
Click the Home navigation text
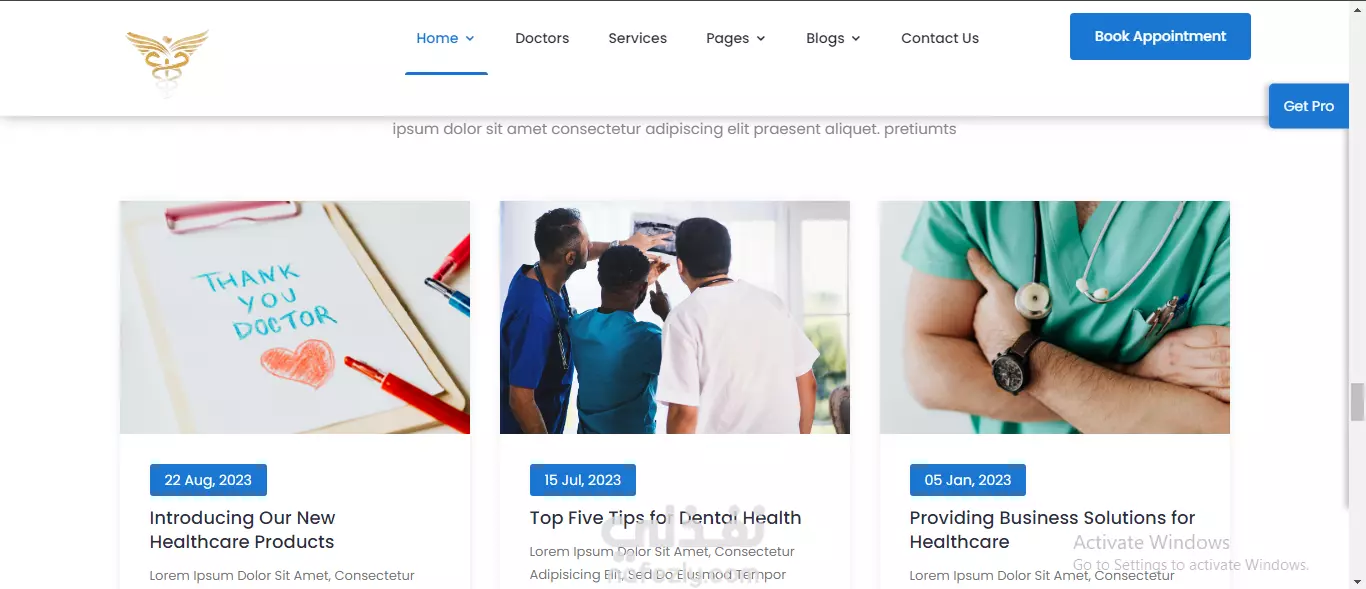pyautogui.click(x=437, y=38)
